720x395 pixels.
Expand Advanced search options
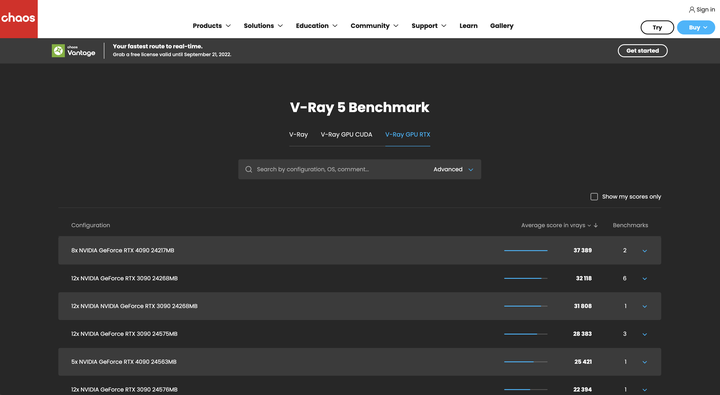pyautogui.click(x=453, y=169)
